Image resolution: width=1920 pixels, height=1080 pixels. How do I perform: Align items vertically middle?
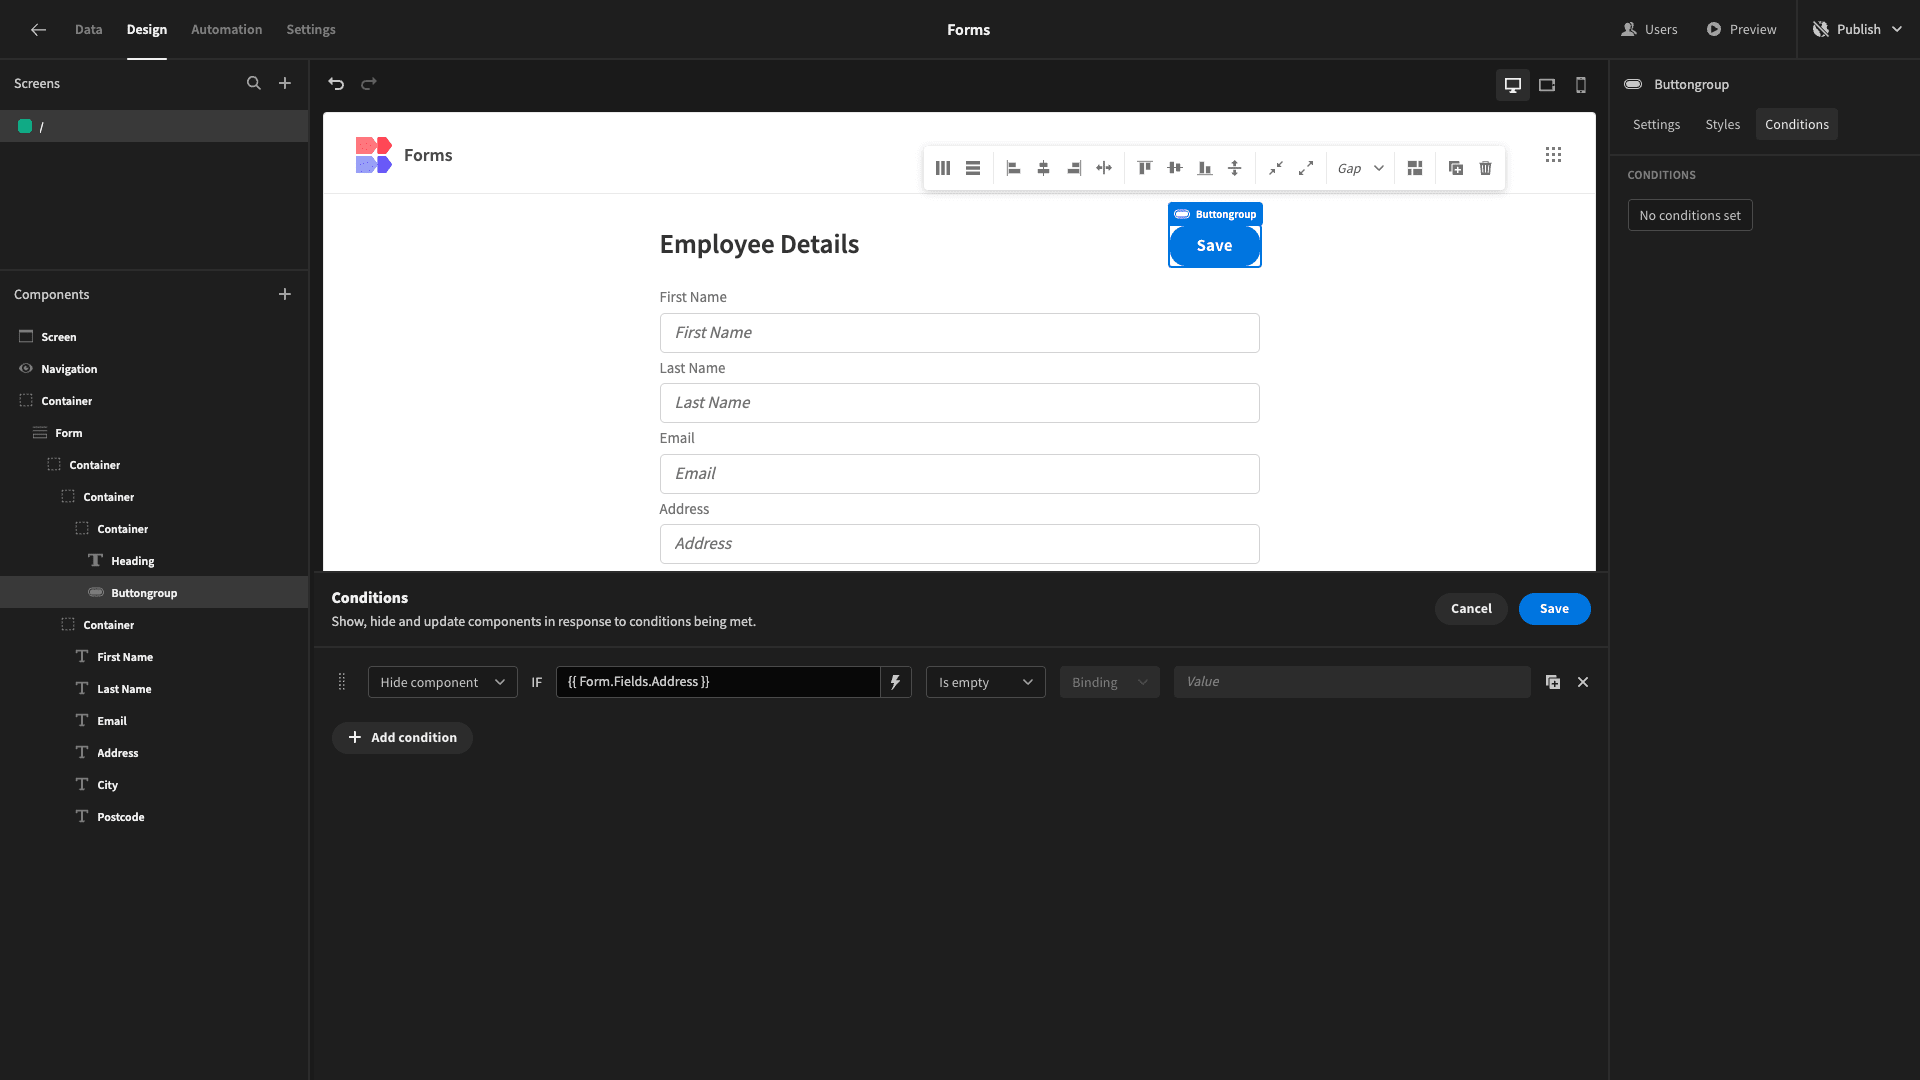coord(1175,168)
